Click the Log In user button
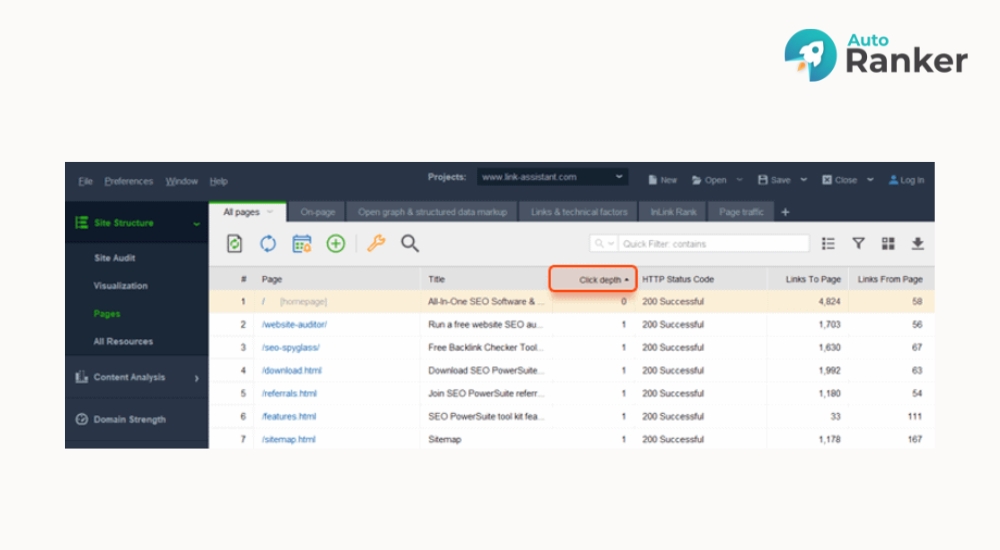Image resolution: width=1000 pixels, height=550 pixels. 906,180
